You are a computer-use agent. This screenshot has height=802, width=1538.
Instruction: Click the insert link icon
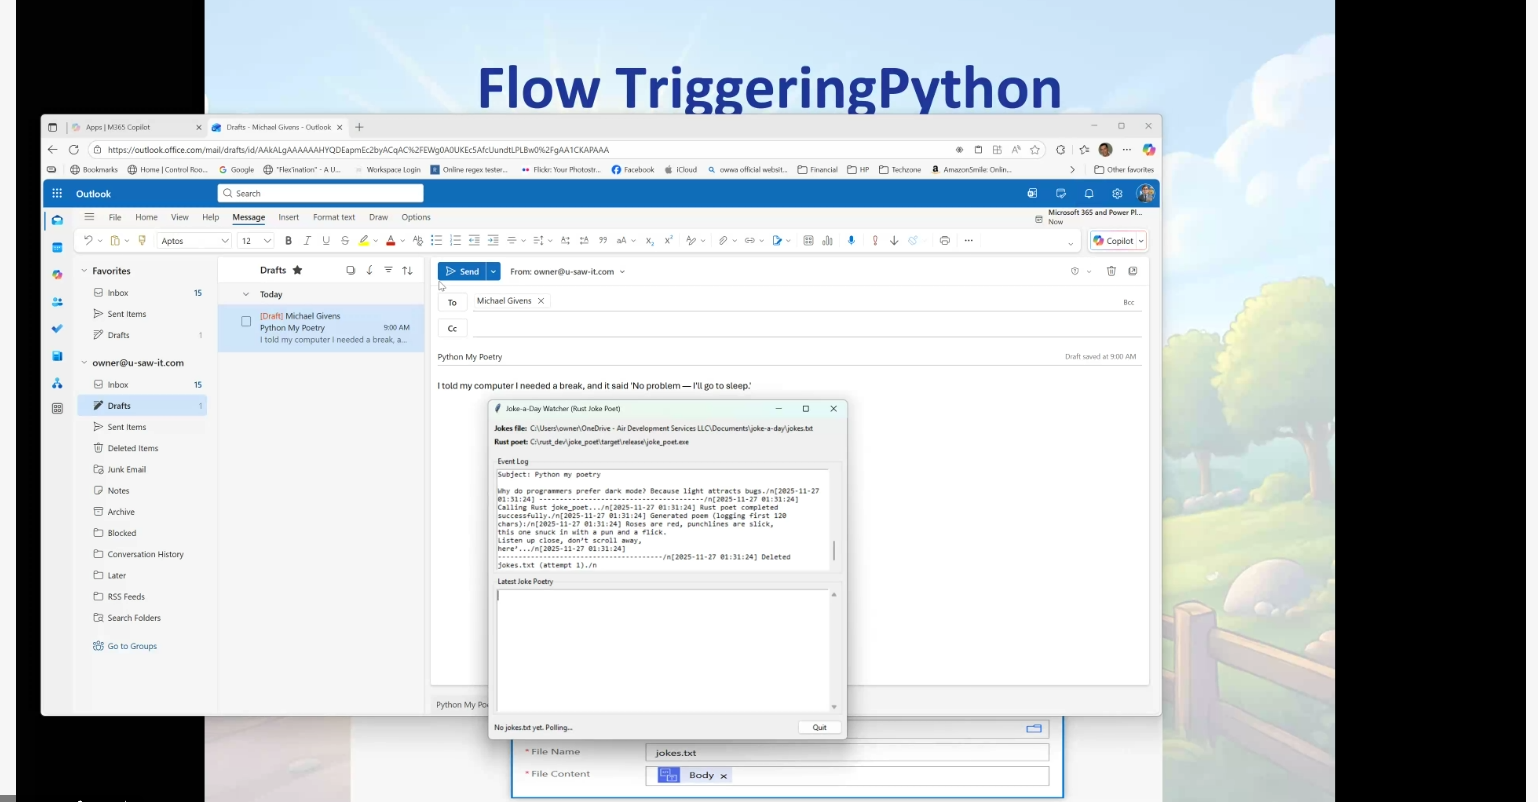click(749, 241)
